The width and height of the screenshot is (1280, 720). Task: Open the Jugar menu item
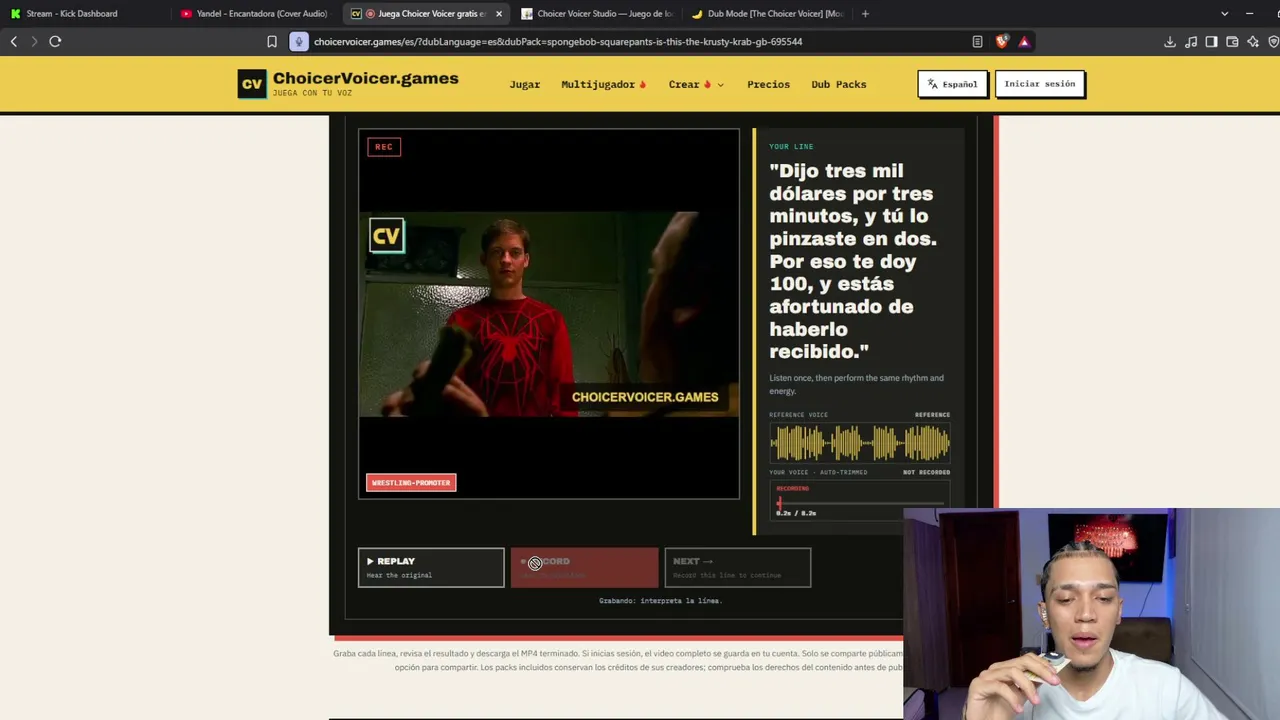coord(525,84)
